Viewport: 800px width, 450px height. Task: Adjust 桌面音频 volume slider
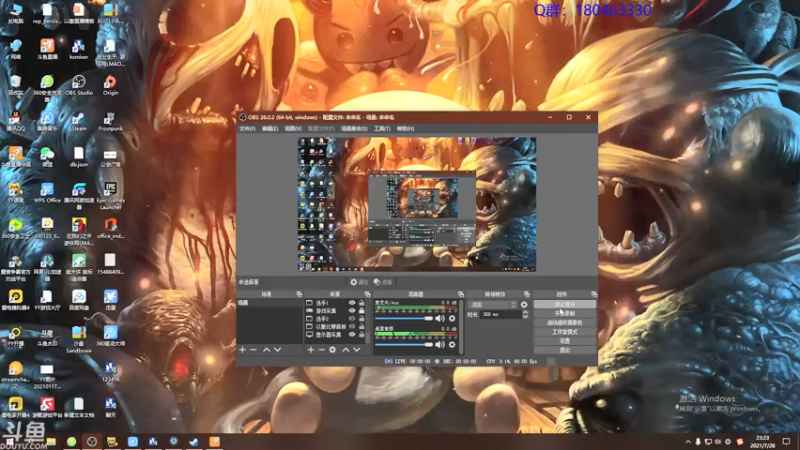tap(404, 345)
